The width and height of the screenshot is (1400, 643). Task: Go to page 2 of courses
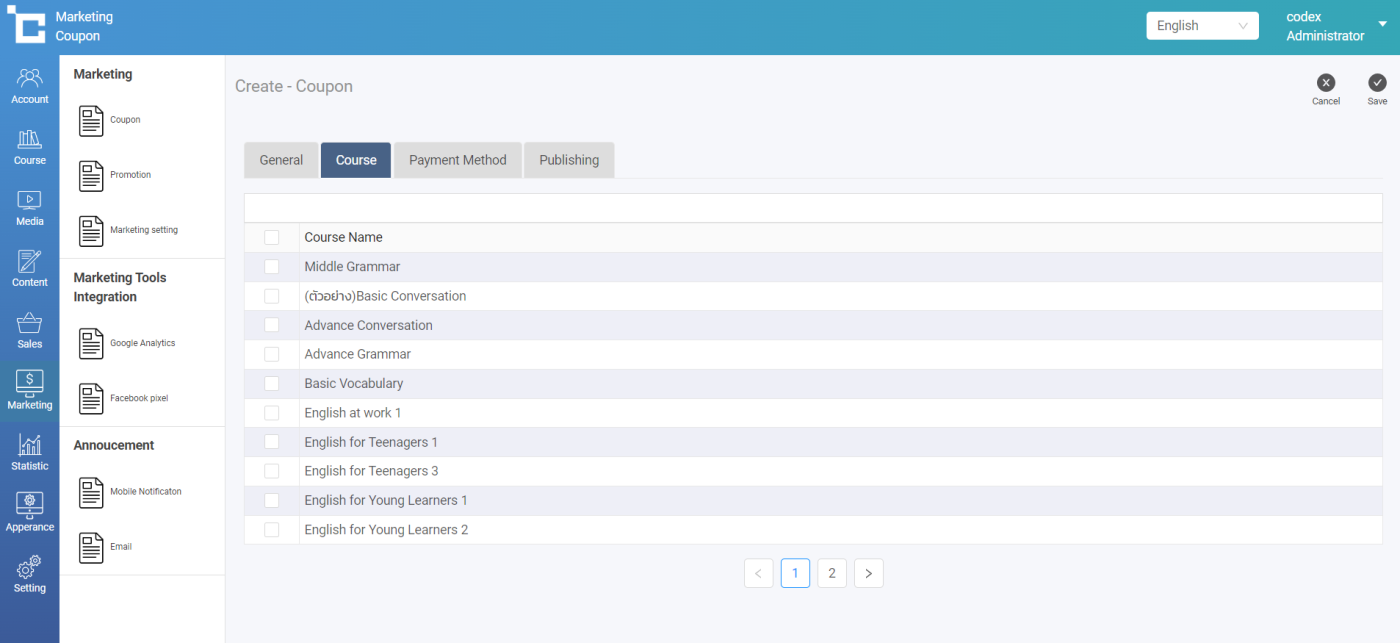point(831,573)
